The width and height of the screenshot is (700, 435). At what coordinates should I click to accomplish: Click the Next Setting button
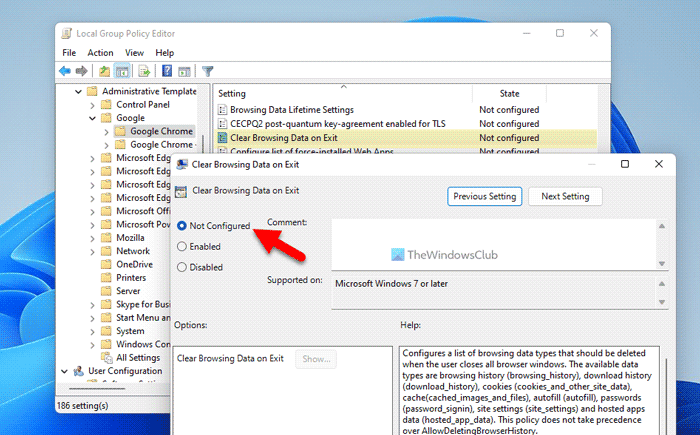click(565, 197)
